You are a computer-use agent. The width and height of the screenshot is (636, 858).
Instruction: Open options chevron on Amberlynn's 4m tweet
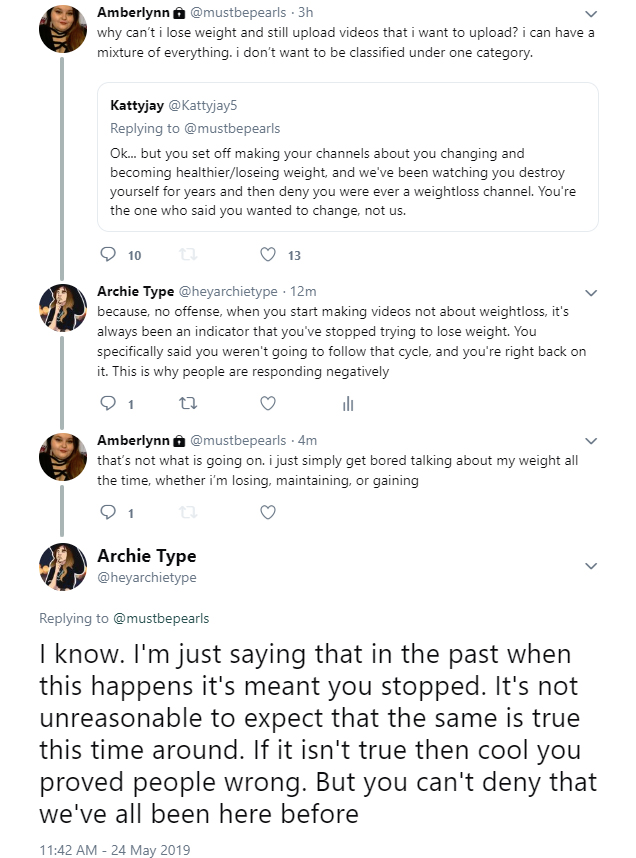coord(591,441)
